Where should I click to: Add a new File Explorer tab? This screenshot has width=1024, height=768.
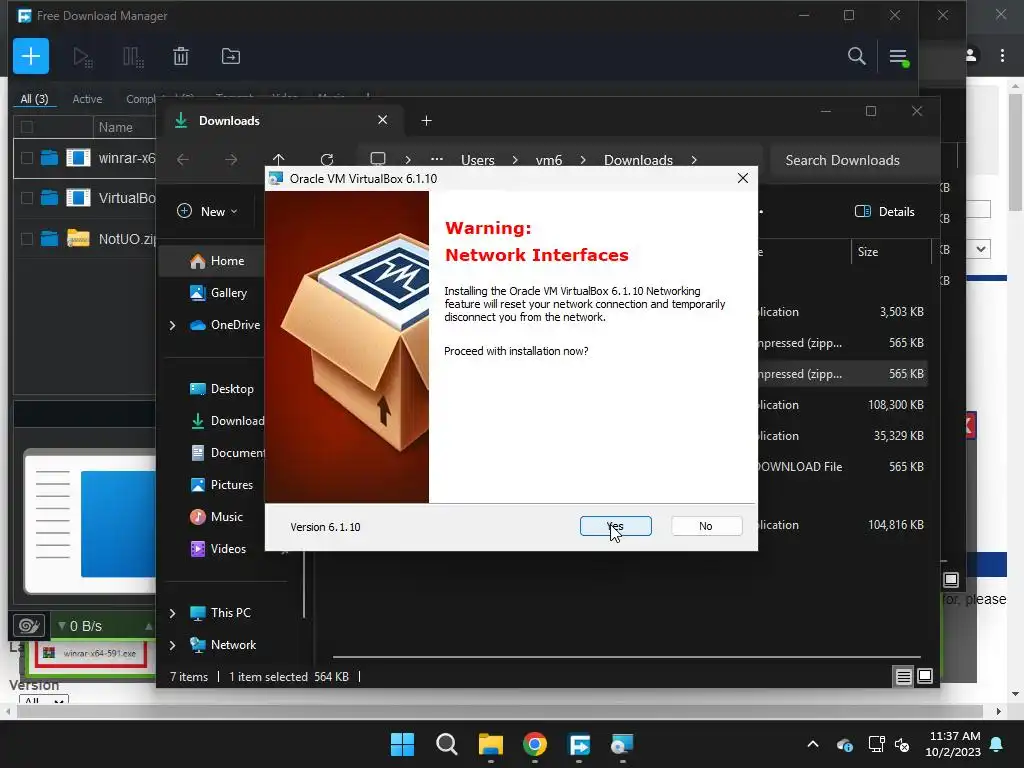point(426,121)
